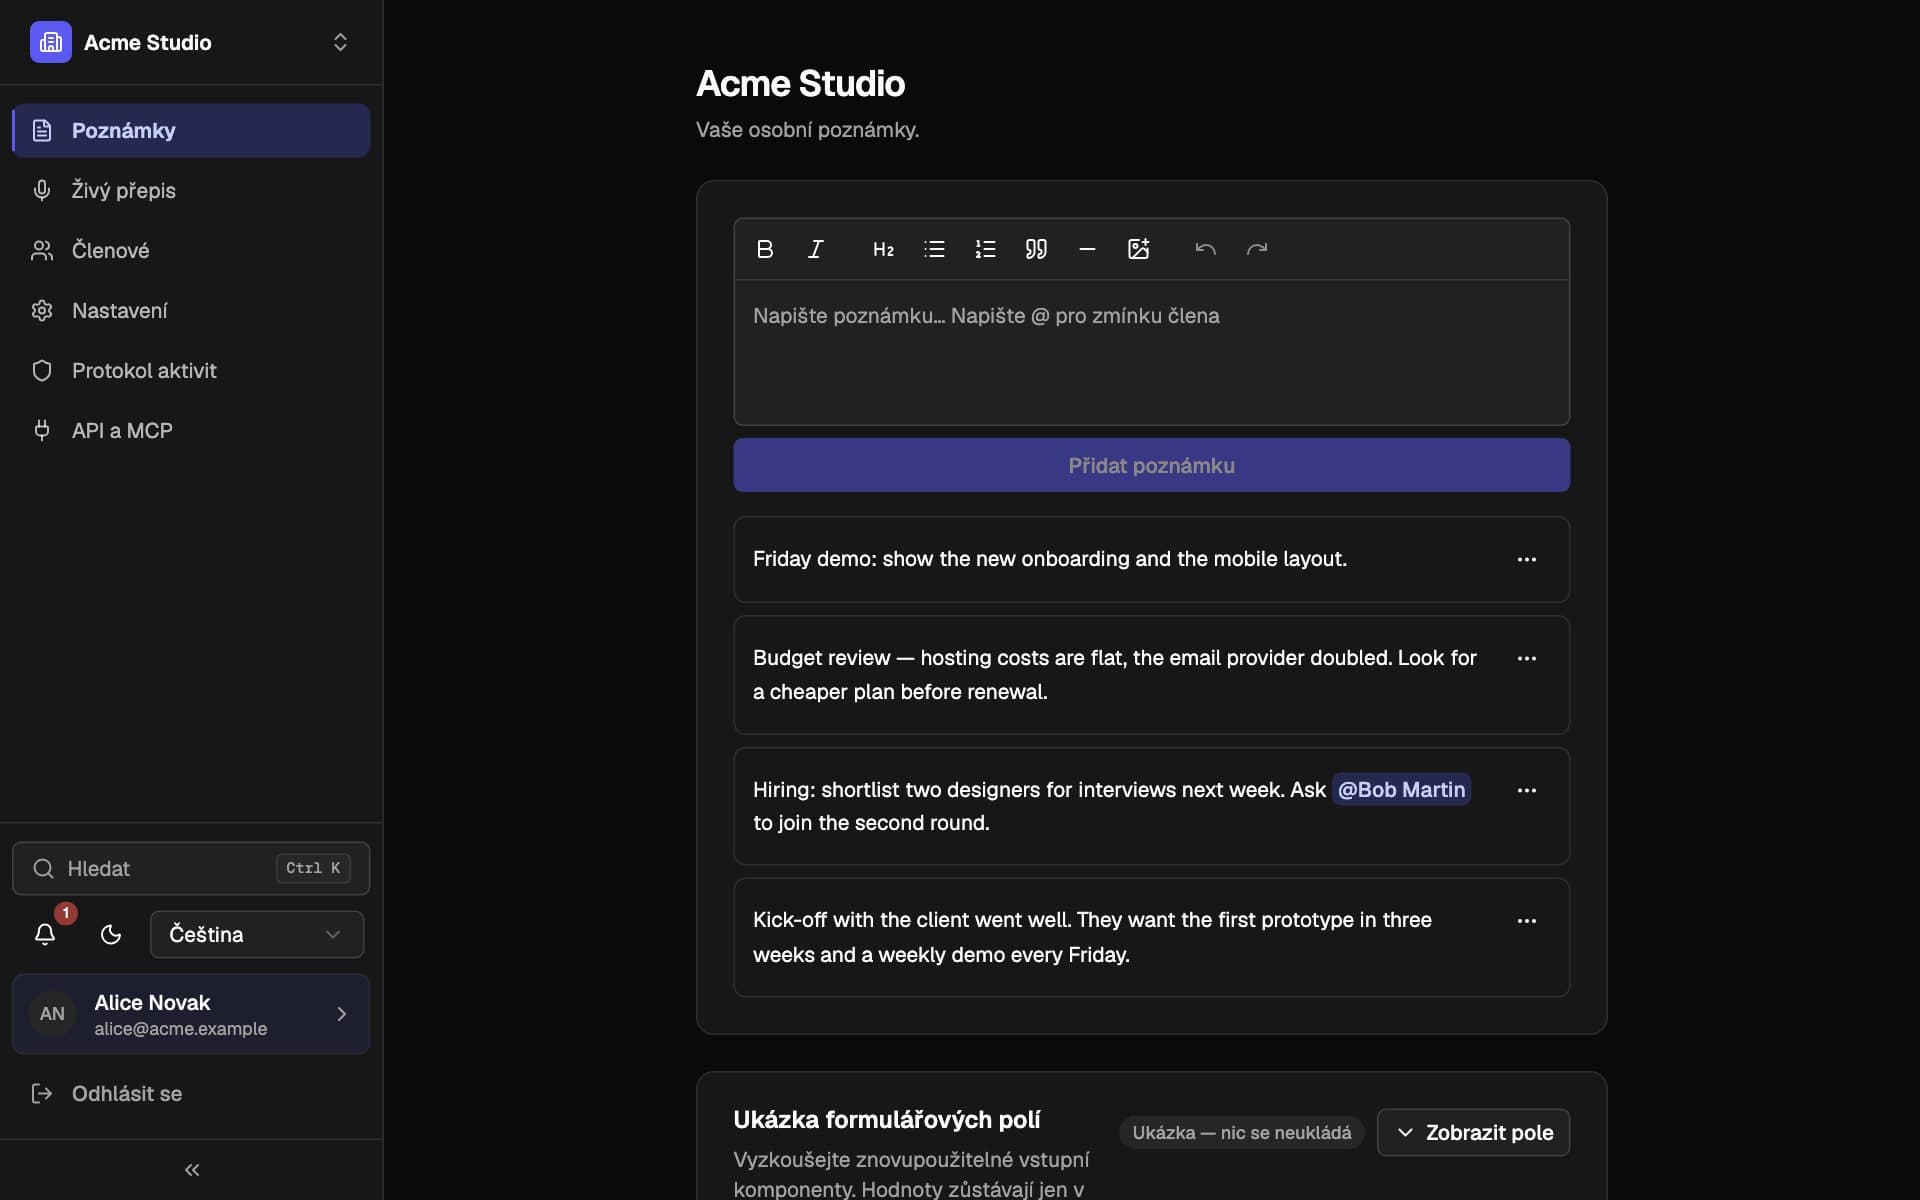Click the Vaše osobní poznámky subtitle
Image resolution: width=1920 pixels, height=1200 pixels.
coord(807,130)
